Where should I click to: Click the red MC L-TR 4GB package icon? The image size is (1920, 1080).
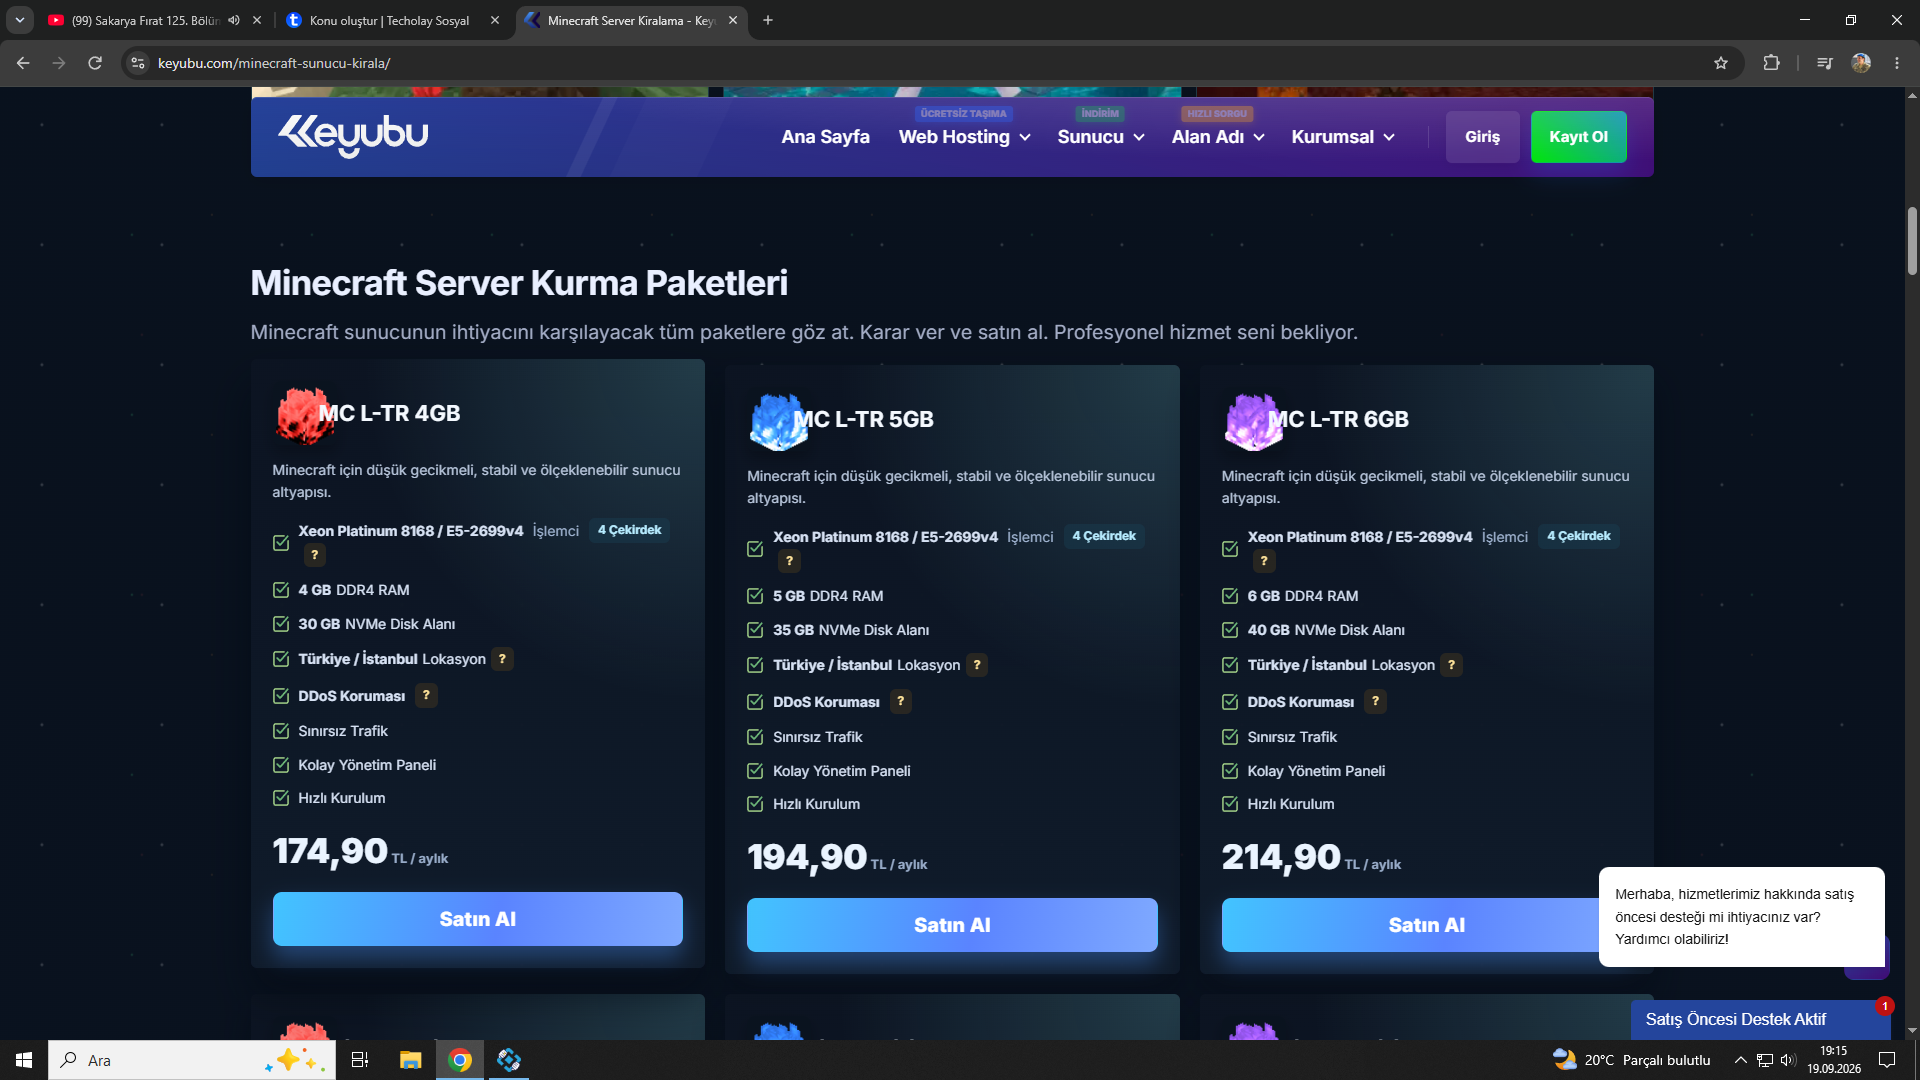304,415
